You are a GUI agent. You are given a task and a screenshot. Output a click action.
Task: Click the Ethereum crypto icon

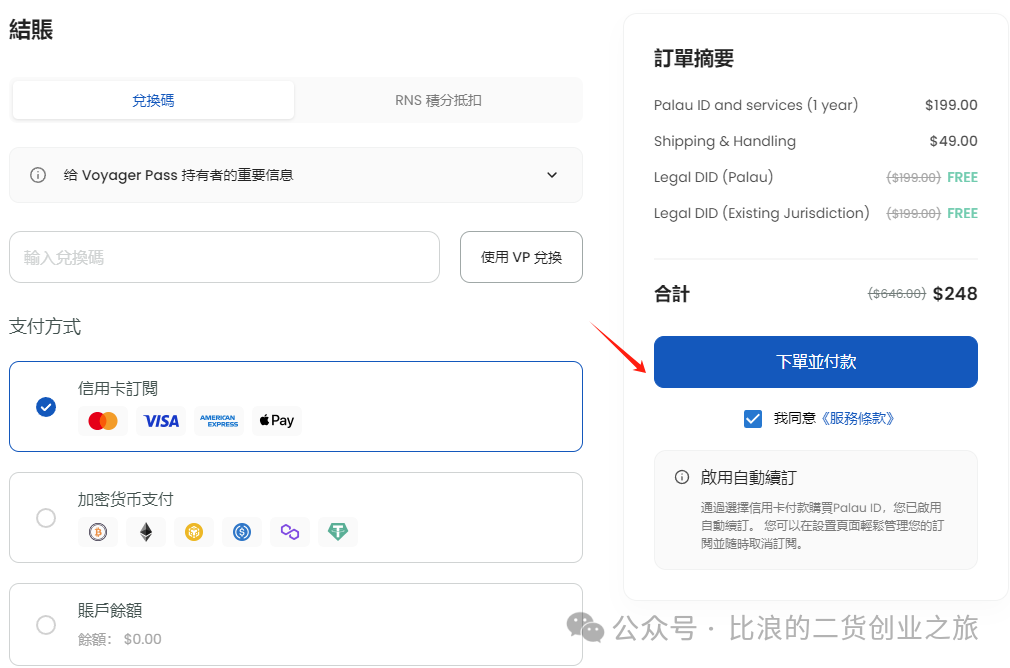click(145, 532)
